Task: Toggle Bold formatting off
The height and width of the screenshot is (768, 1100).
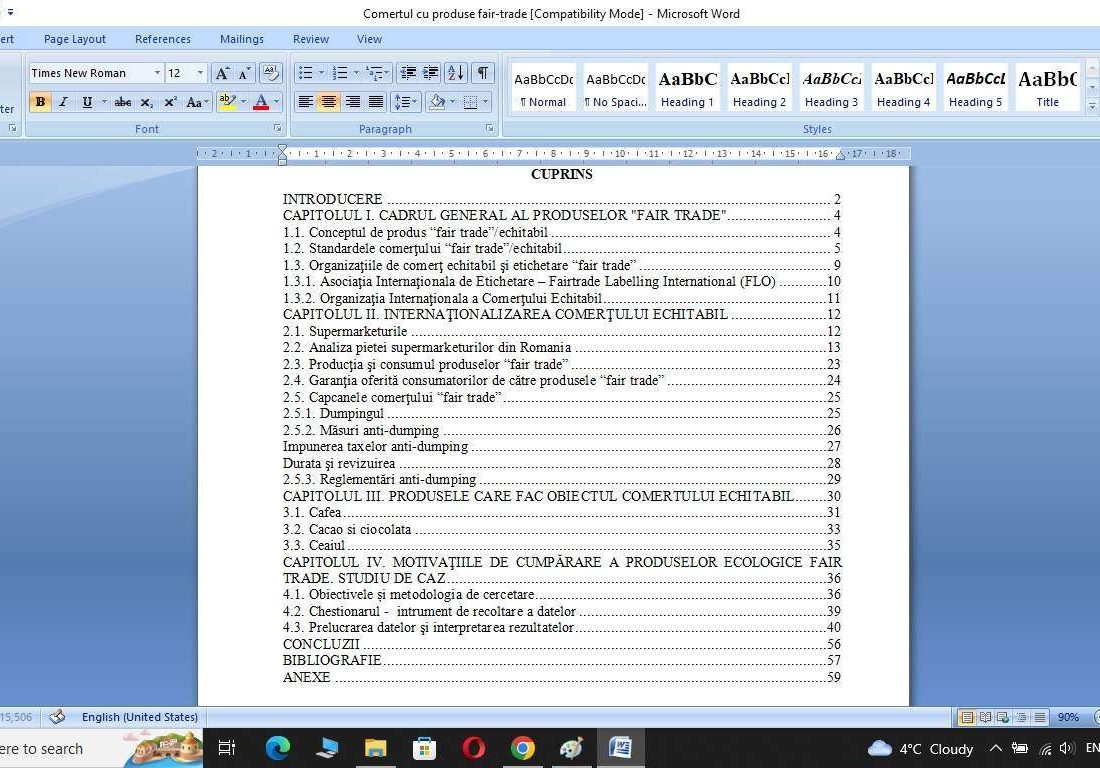Action: [x=40, y=102]
